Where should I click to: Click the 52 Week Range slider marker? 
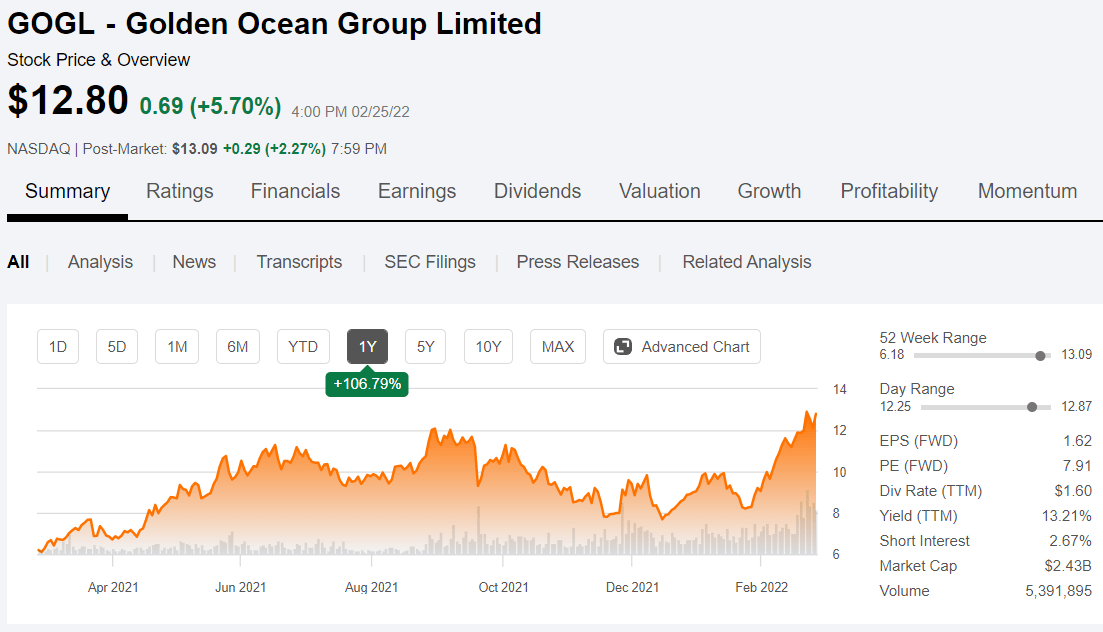1041,355
